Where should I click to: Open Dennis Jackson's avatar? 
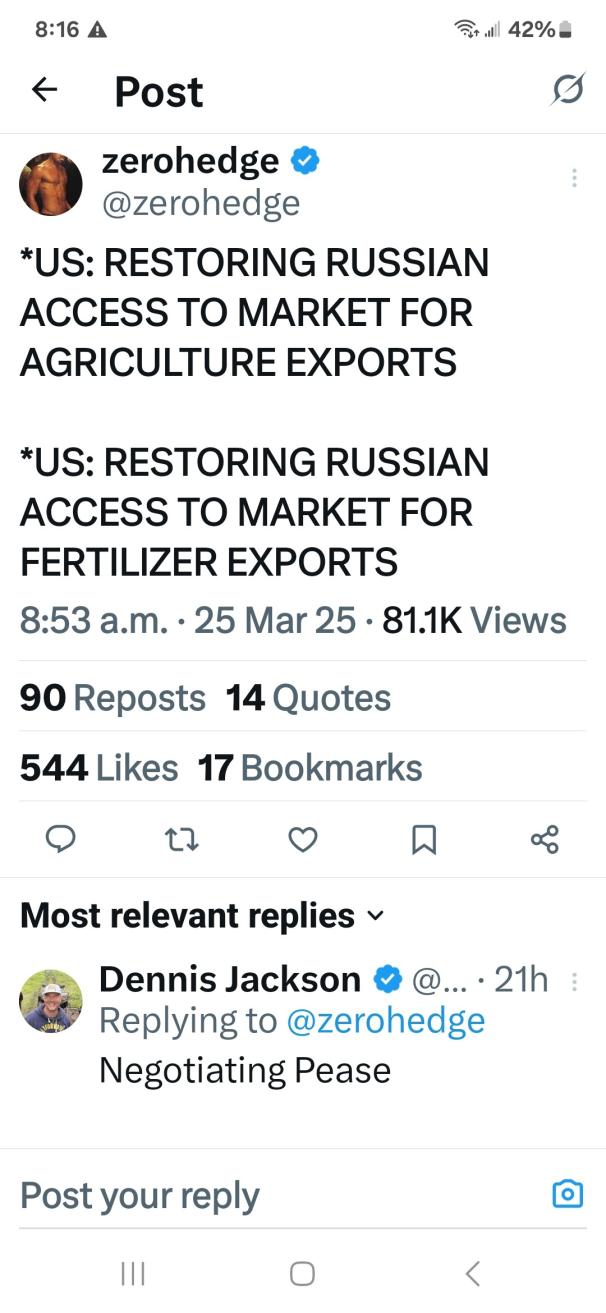point(51,1000)
